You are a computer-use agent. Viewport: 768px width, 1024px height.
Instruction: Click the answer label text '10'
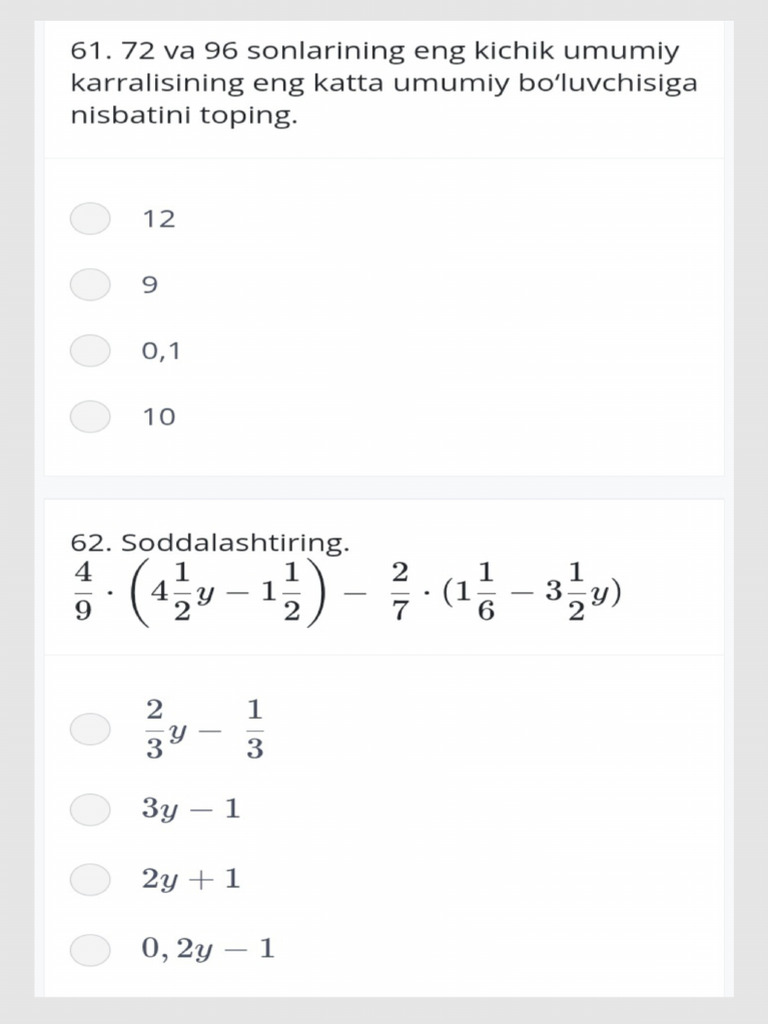click(x=159, y=417)
